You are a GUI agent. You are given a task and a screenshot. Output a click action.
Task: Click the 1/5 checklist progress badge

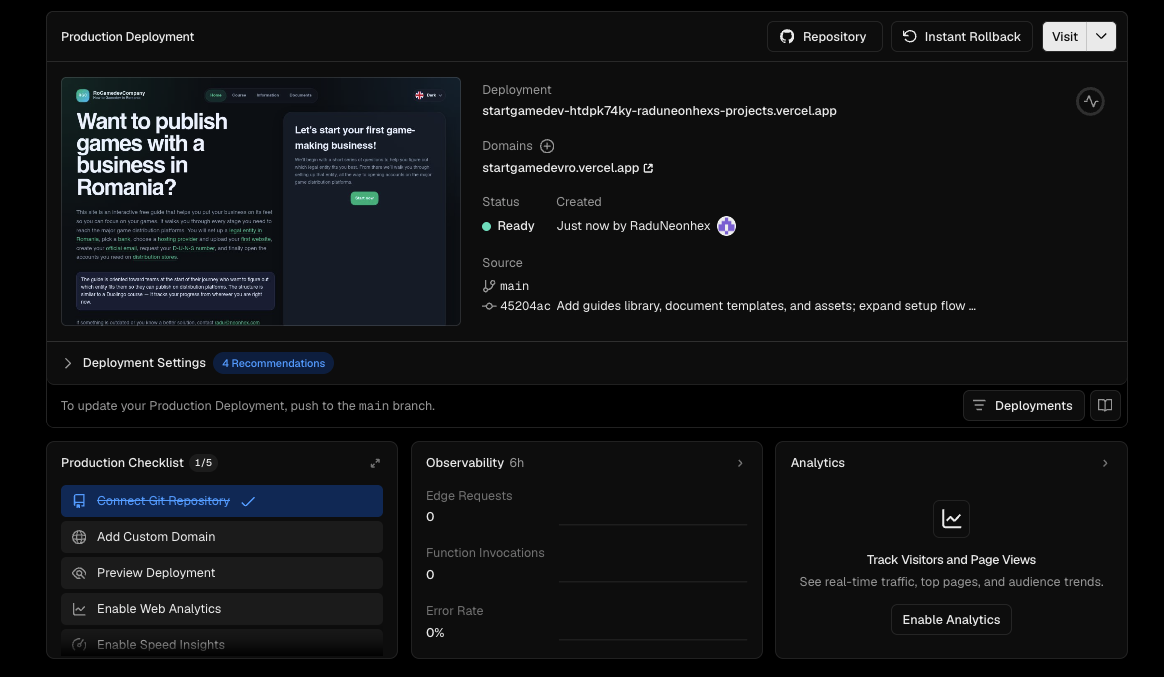point(203,462)
